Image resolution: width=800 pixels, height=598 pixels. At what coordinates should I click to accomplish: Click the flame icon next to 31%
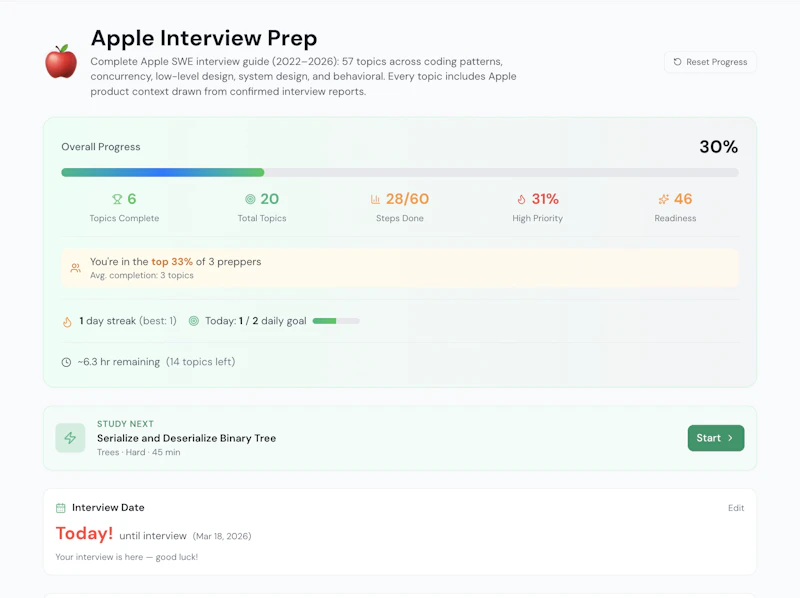tap(521, 199)
